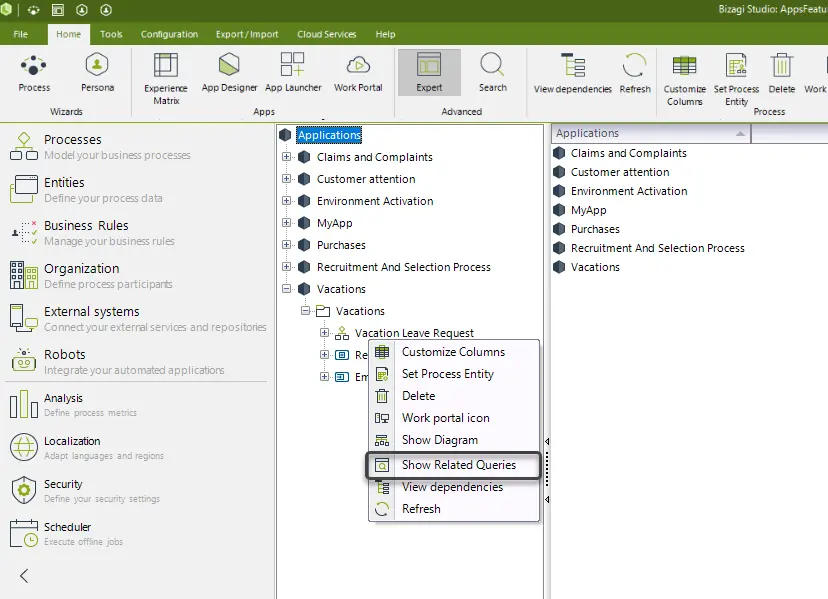Open the Organization module
The width and height of the screenshot is (828, 599).
pos(91,276)
